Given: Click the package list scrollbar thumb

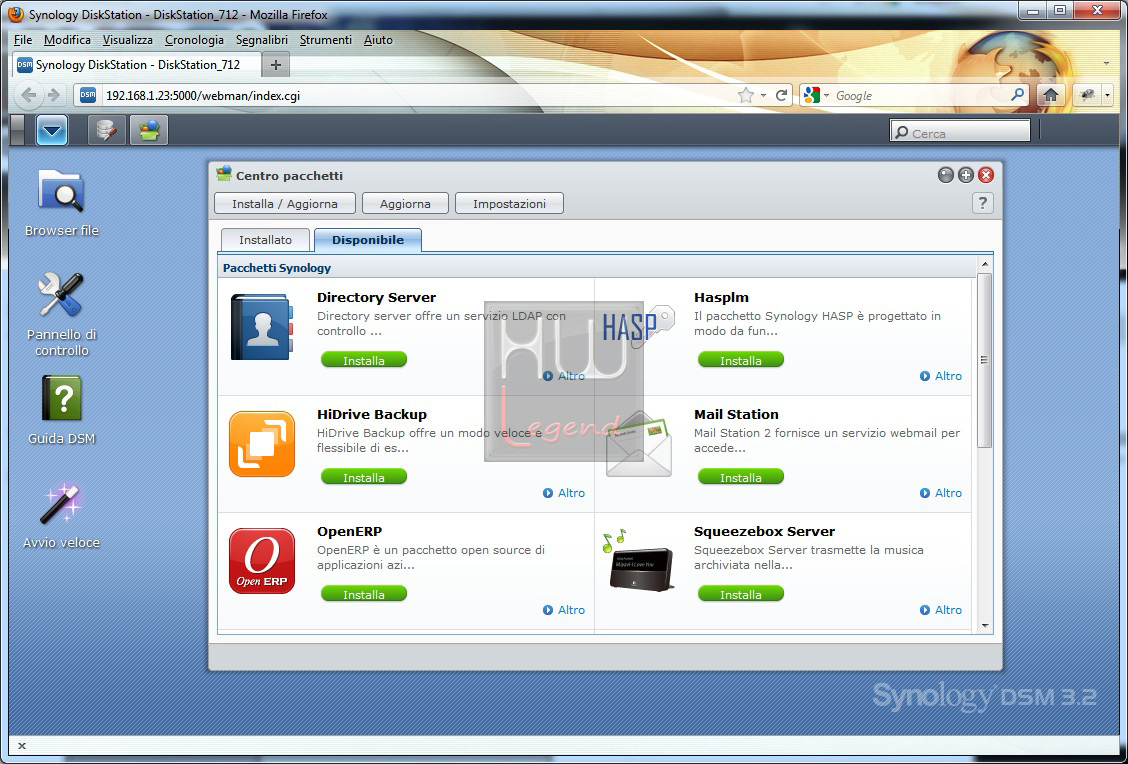Looking at the screenshot, I should tap(984, 360).
